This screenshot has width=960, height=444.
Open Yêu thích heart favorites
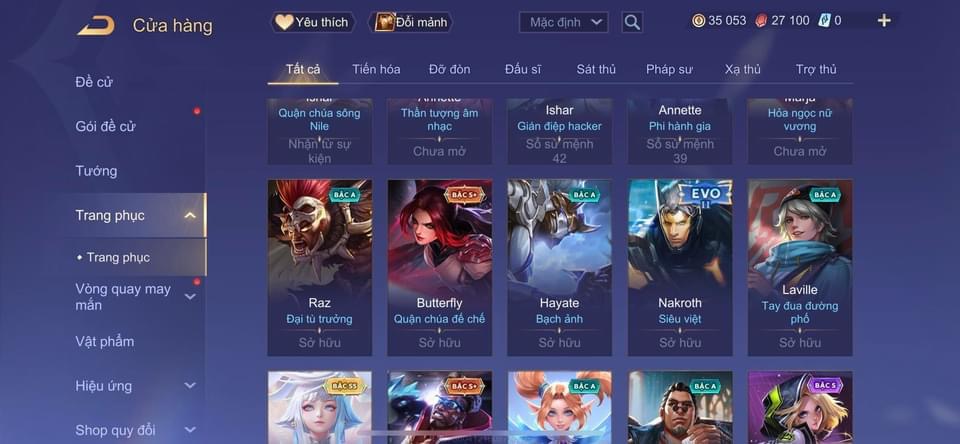pos(312,23)
